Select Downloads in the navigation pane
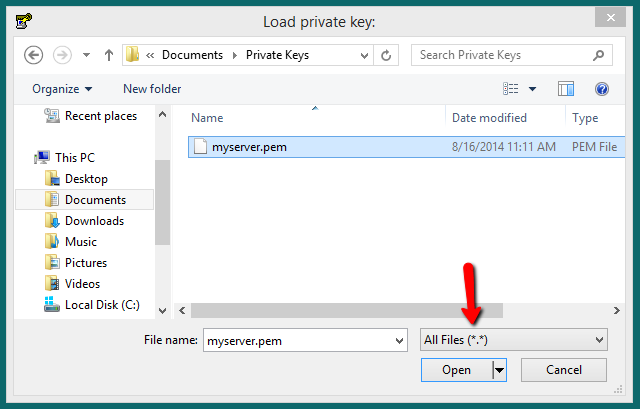Image resolution: width=640 pixels, height=409 pixels. (x=94, y=221)
